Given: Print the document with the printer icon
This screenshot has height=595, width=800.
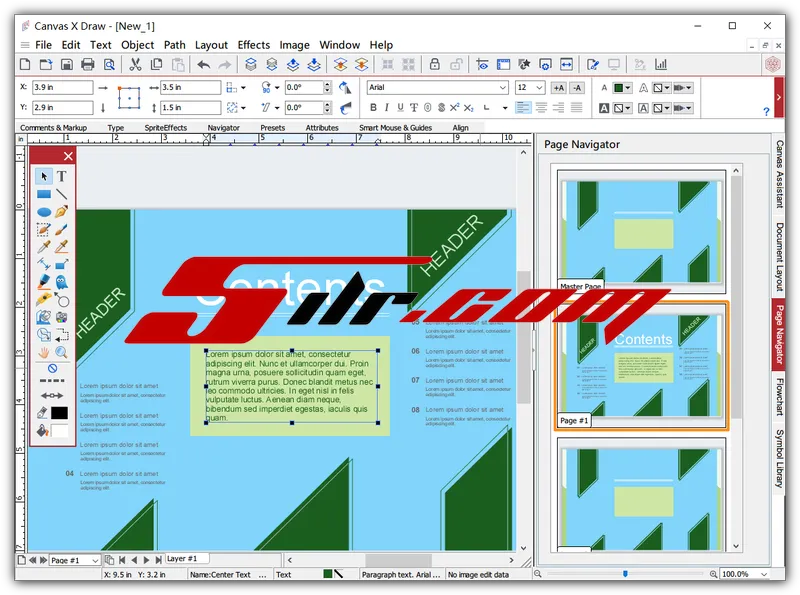Looking at the screenshot, I should click(88, 65).
